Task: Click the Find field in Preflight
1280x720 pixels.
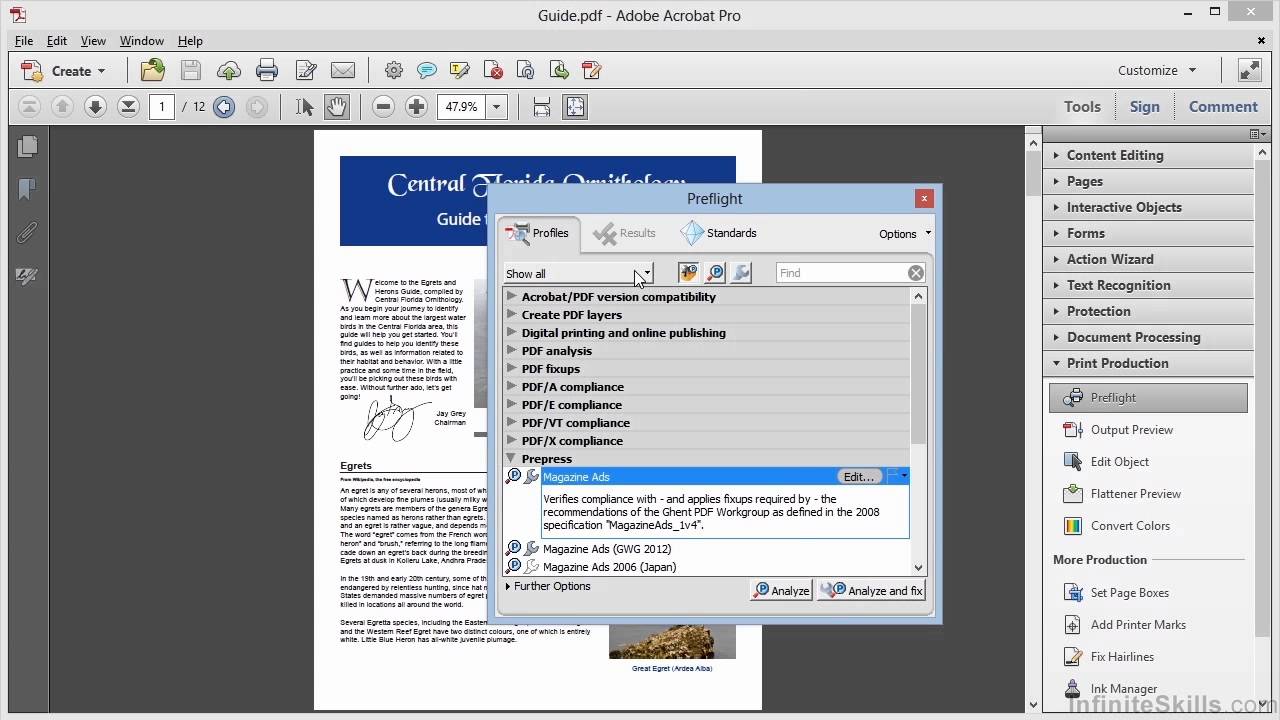Action: [841, 273]
